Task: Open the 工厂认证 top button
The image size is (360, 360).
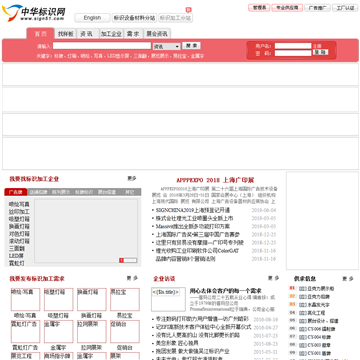Action: point(345,8)
